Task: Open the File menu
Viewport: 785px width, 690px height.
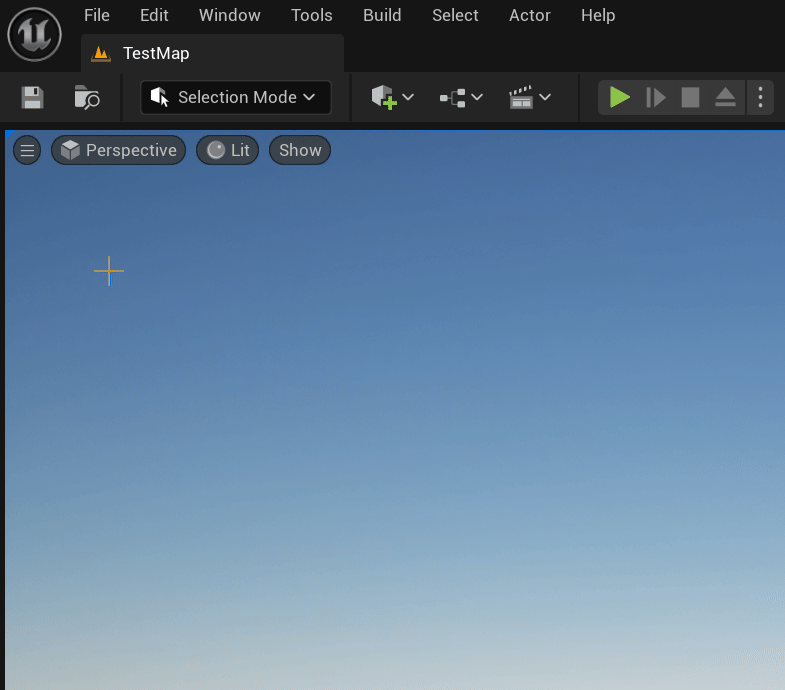Action: (x=97, y=16)
